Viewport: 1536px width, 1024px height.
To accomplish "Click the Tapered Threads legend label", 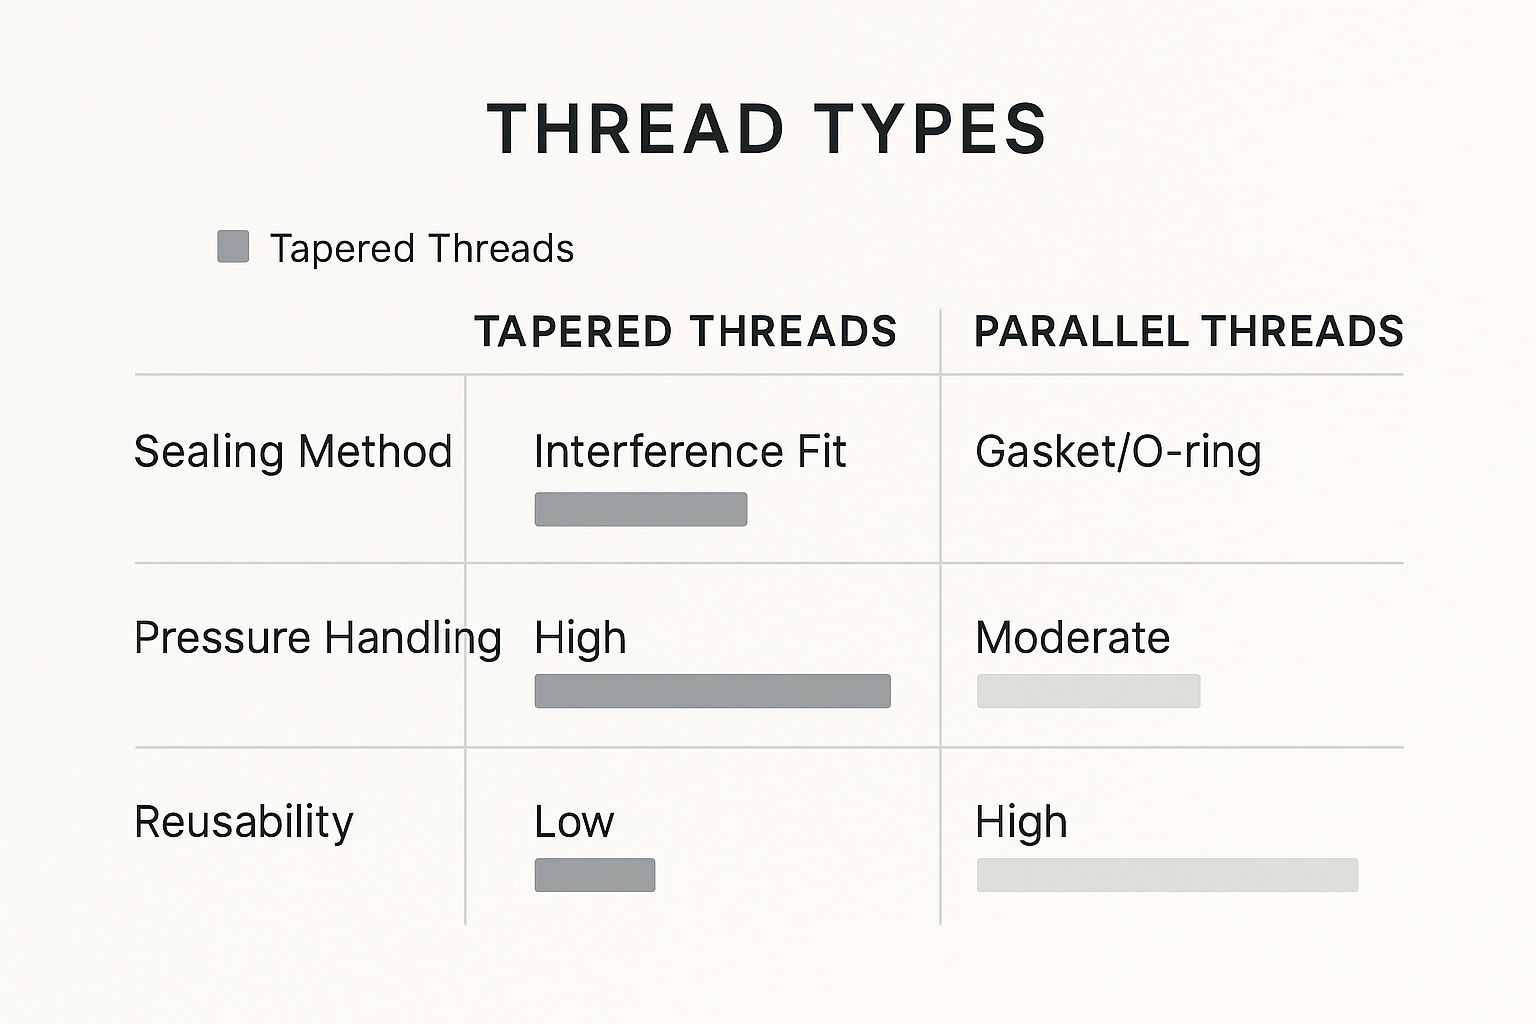I will (422, 249).
